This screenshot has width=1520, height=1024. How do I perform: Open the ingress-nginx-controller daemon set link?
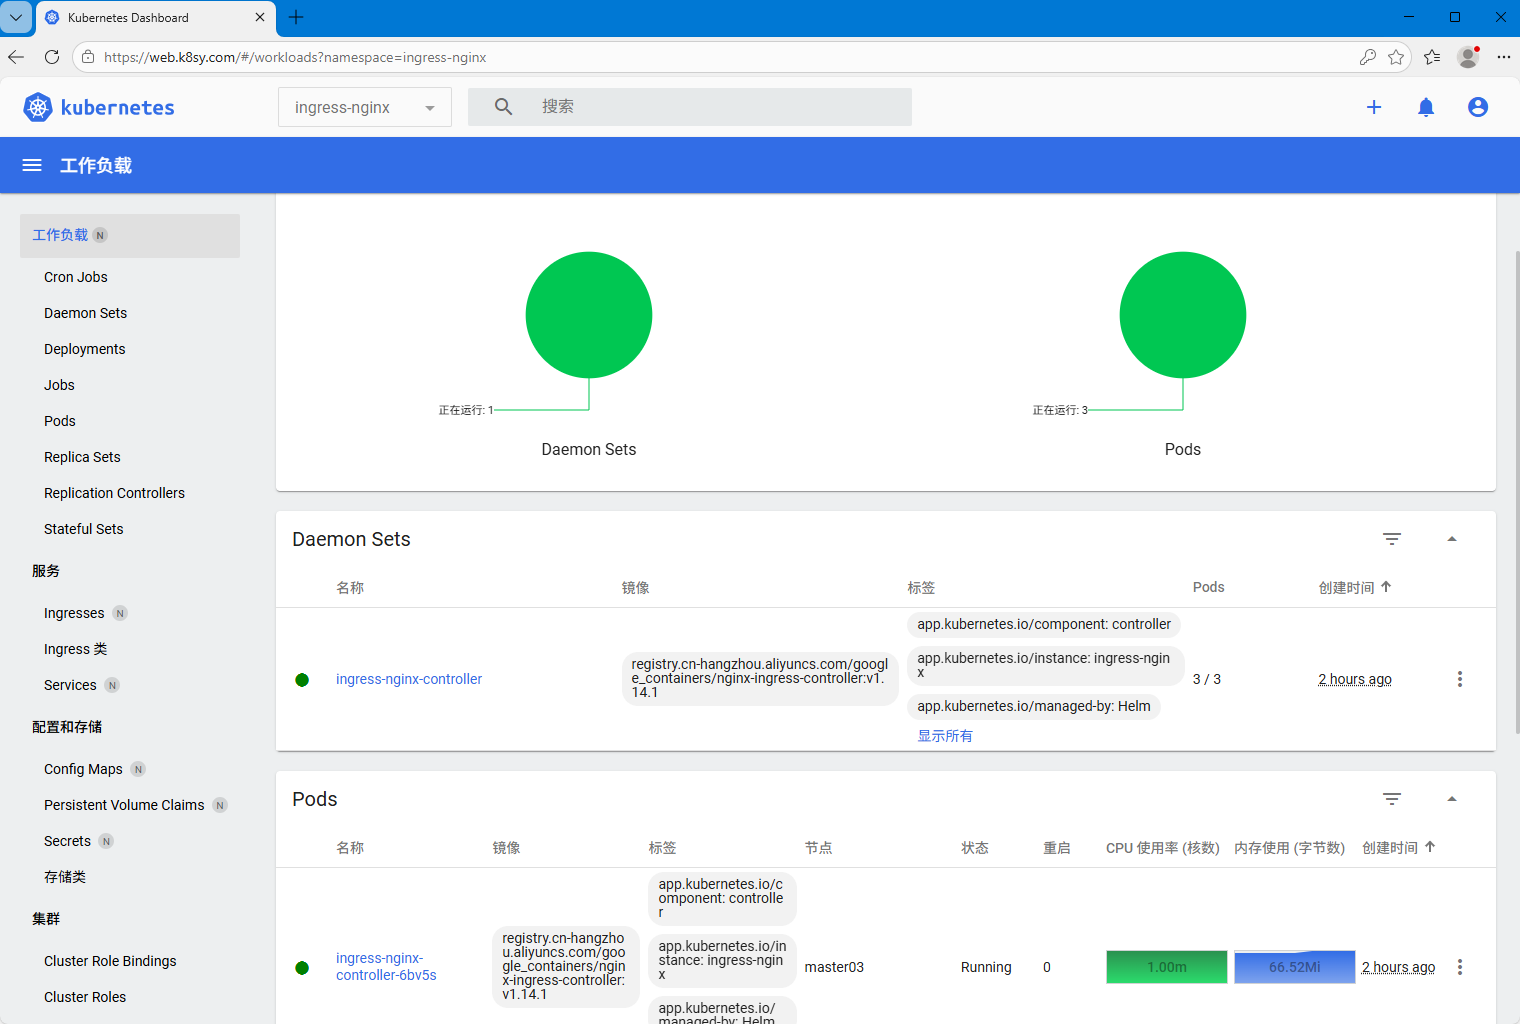[x=409, y=679]
